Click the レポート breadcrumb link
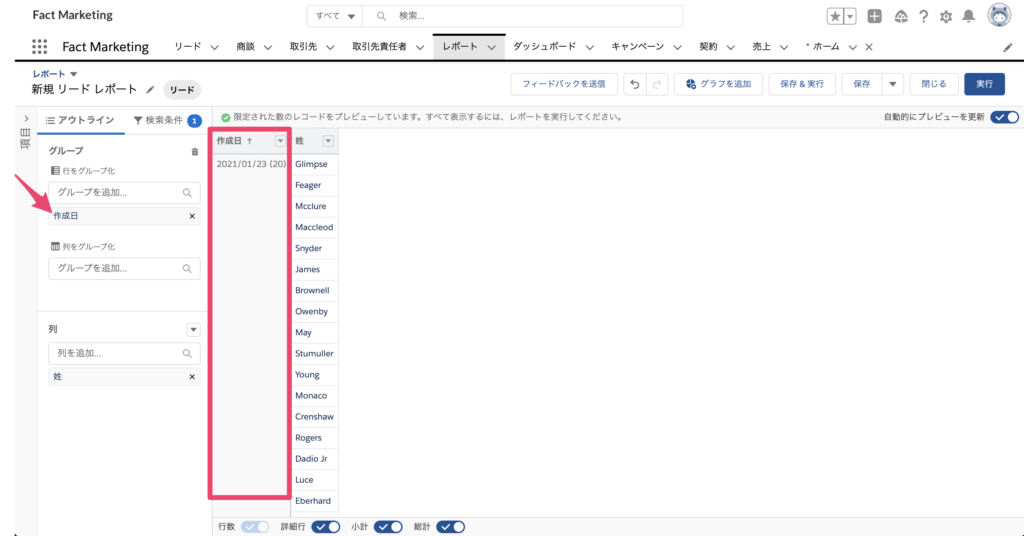The image size is (1024, 536). [x=49, y=74]
